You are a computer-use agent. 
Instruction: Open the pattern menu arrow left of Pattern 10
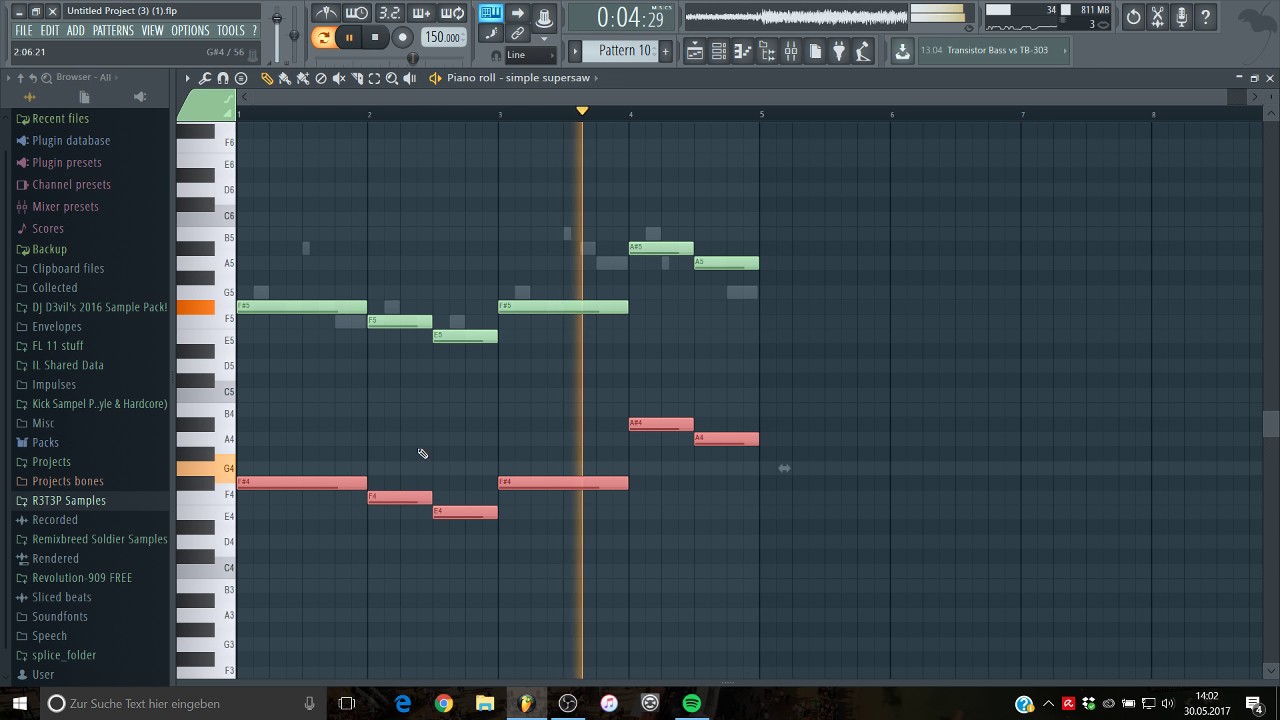tap(574, 51)
